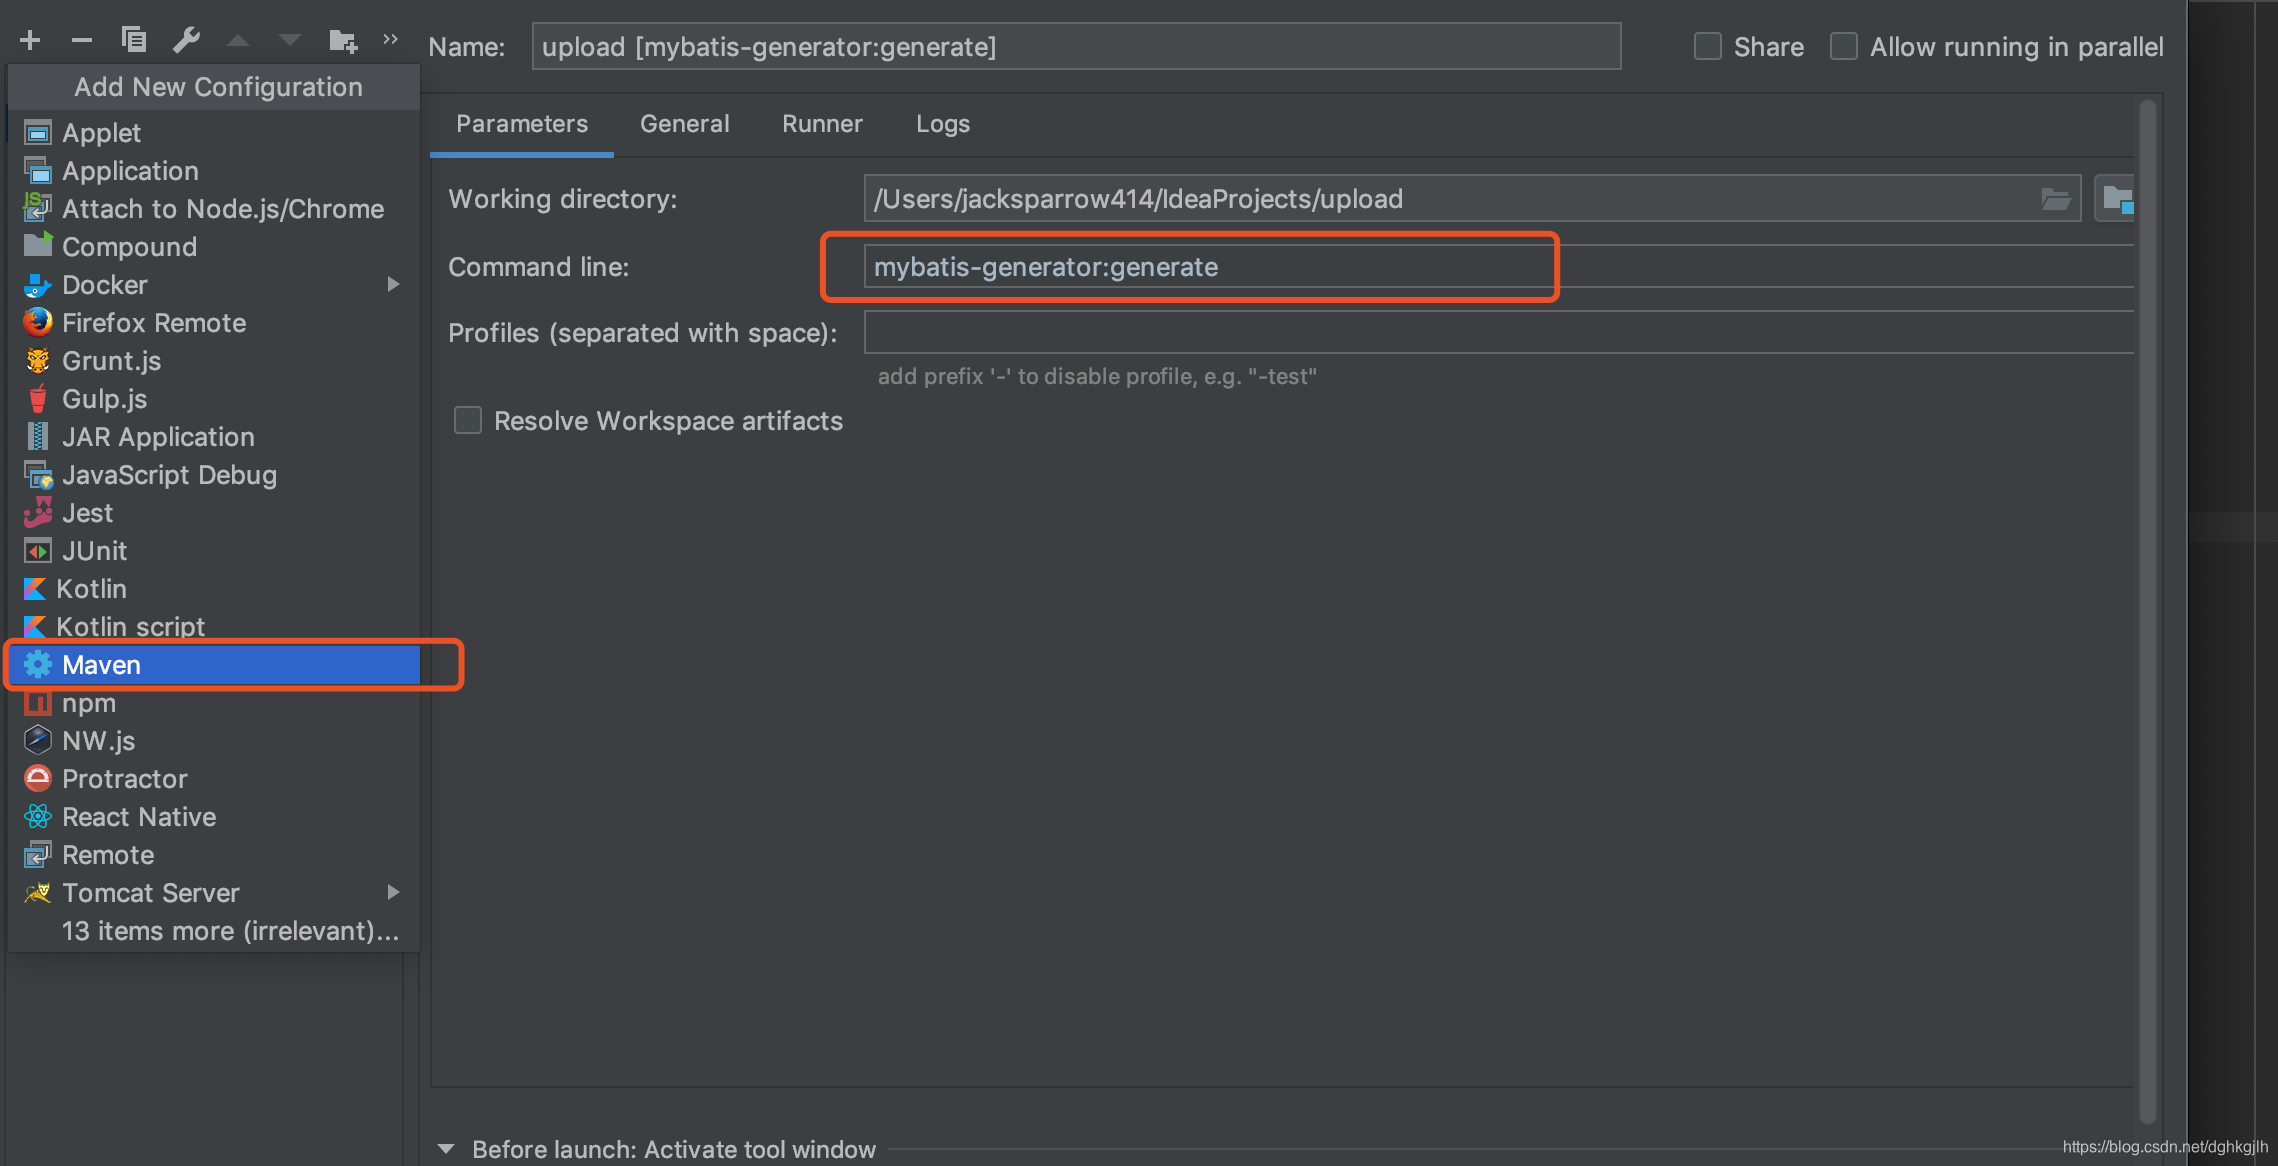Choose Kotlin configuration type
This screenshot has width=2278, height=1166.
coord(212,589)
